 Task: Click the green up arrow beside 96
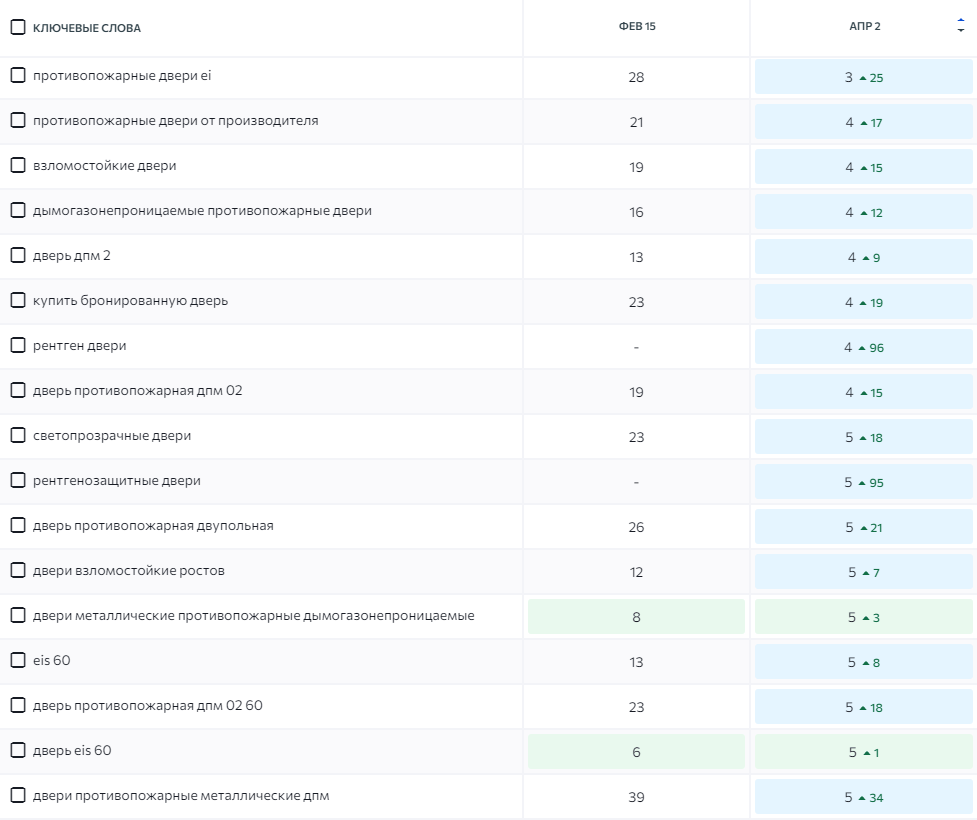[x=861, y=348]
